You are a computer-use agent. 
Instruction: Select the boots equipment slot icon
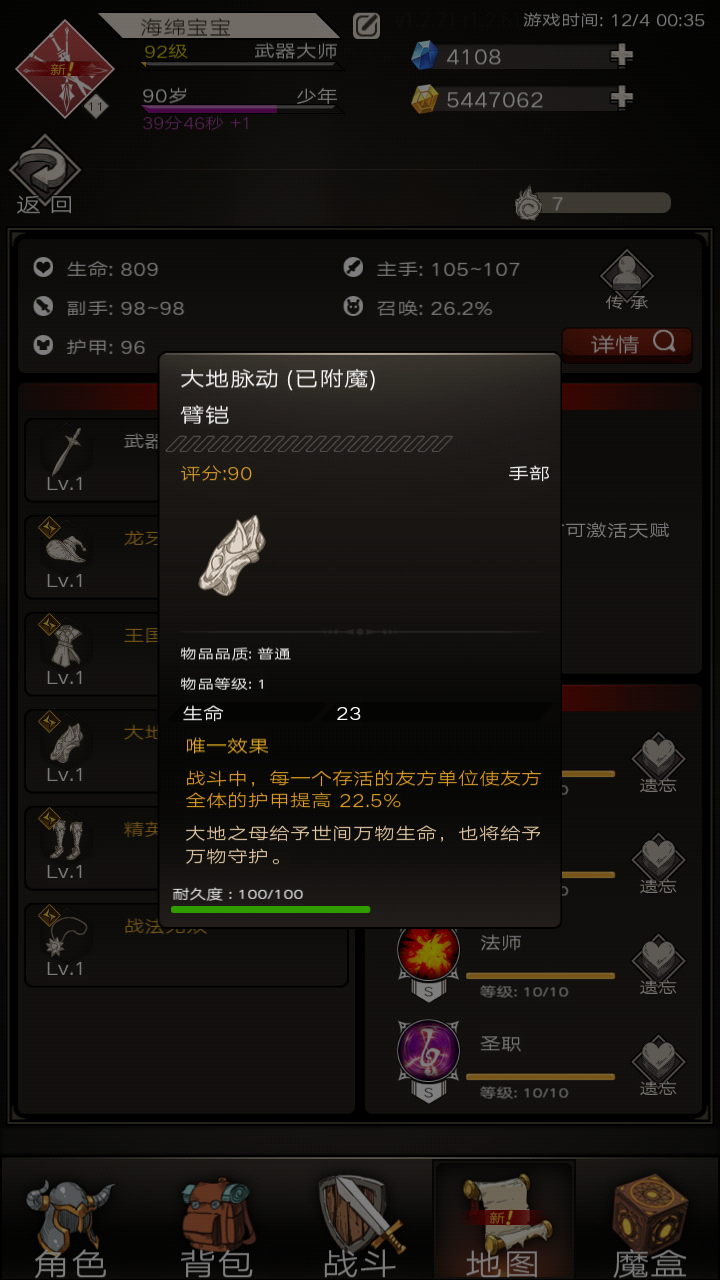(x=66, y=838)
